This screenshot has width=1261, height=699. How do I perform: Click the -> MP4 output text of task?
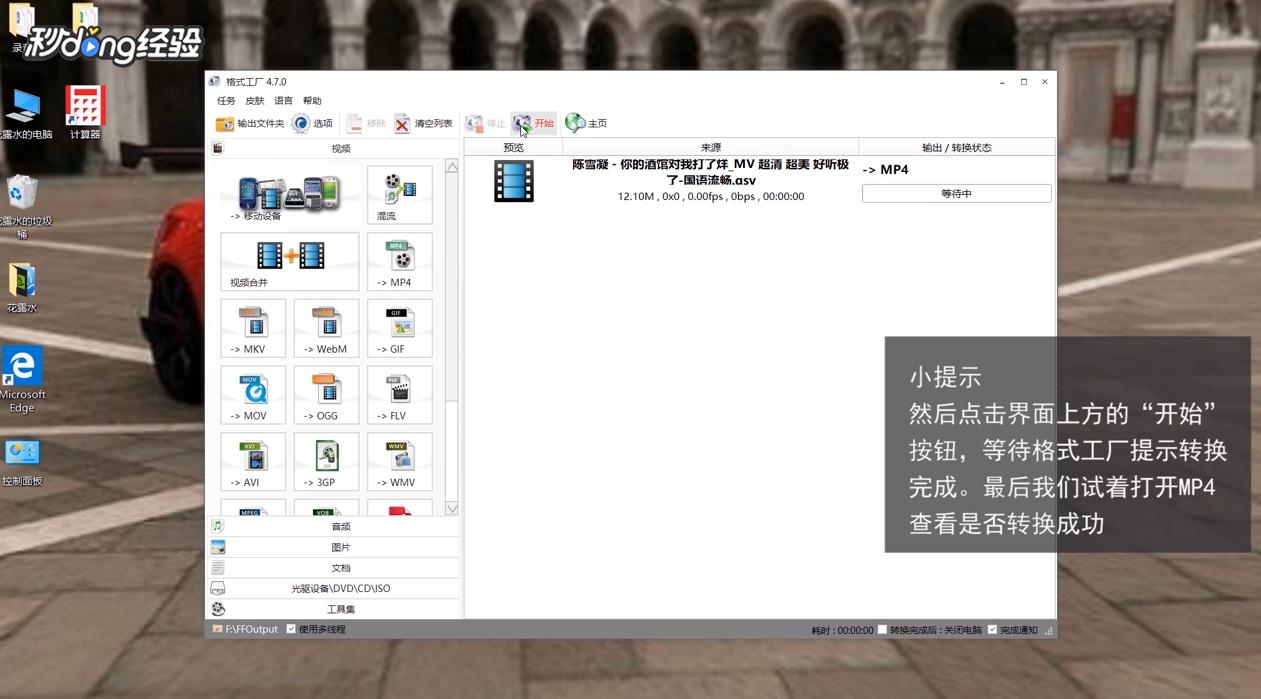point(885,170)
